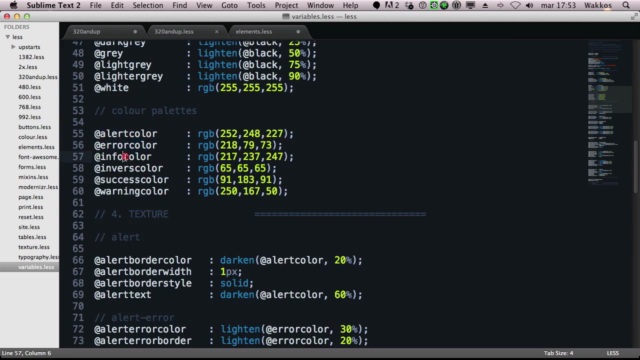Click the eject icon in menu bar
This screenshot has width=640, height=360.
(x=485, y=5)
